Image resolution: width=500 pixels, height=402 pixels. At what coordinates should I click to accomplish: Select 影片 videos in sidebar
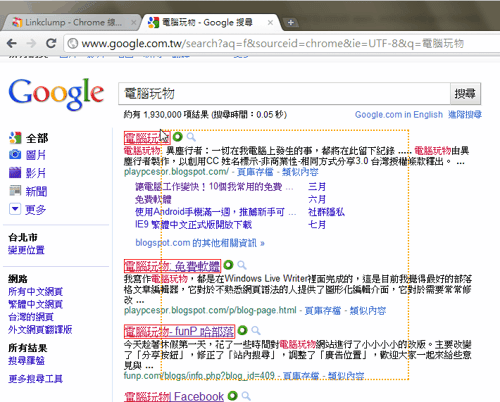tap(36, 173)
